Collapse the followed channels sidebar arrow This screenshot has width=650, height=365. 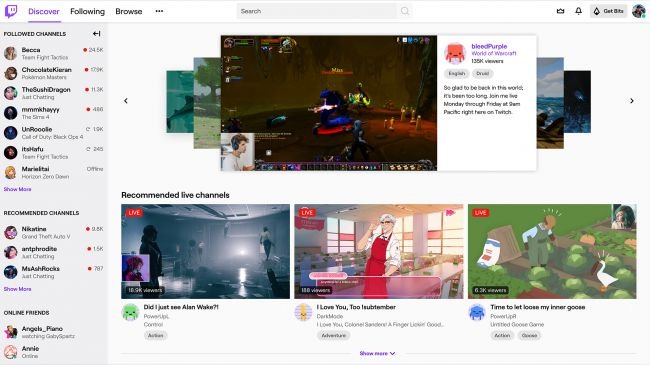97,34
